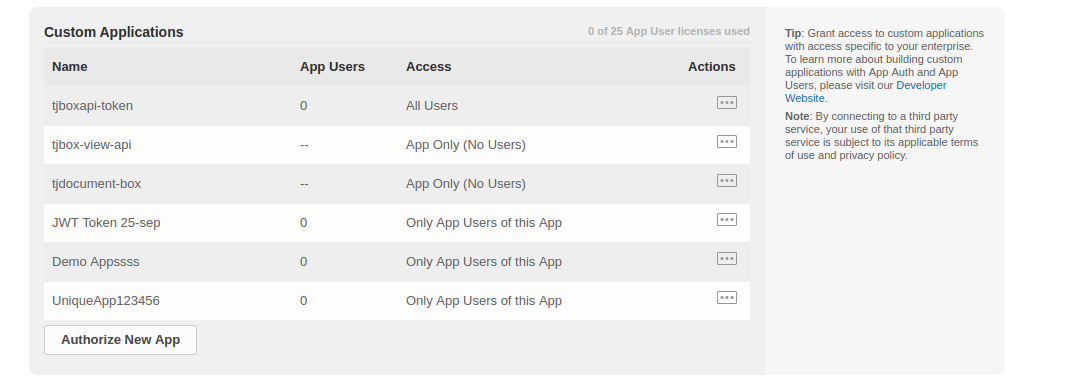Select the tjbox-view-api app name
Screen dimensions: 1082x379
tap(92, 145)
